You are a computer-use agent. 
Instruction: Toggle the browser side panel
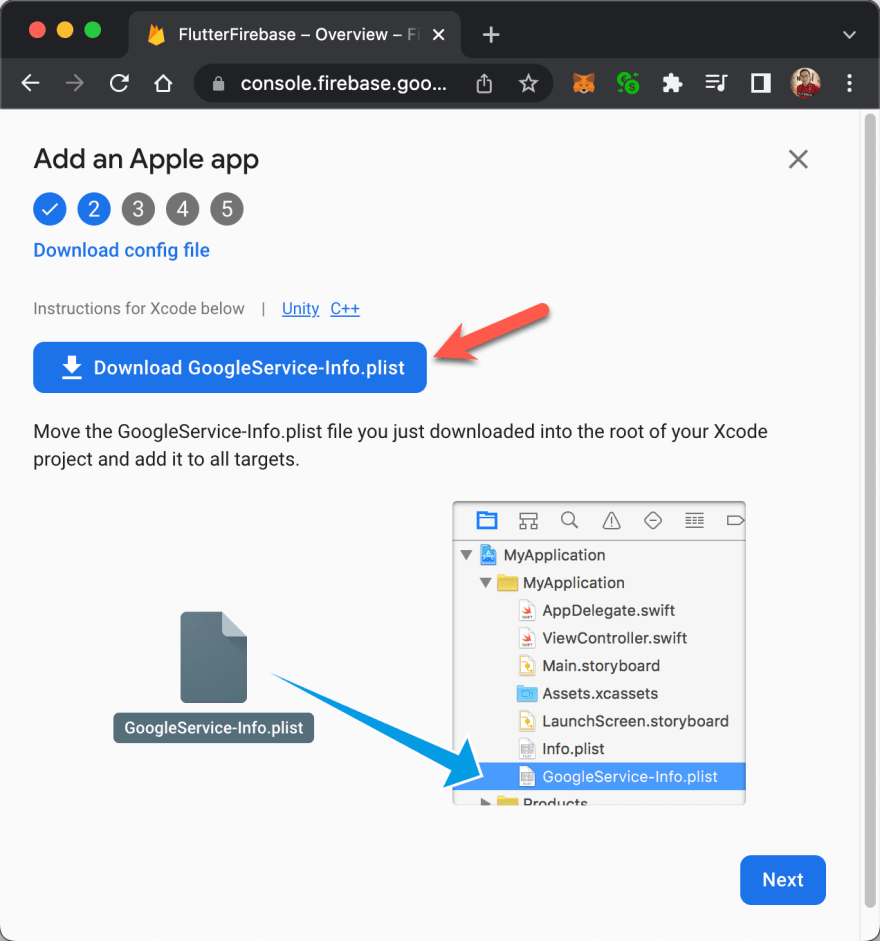pyautogui.click(x=761, y=83)
